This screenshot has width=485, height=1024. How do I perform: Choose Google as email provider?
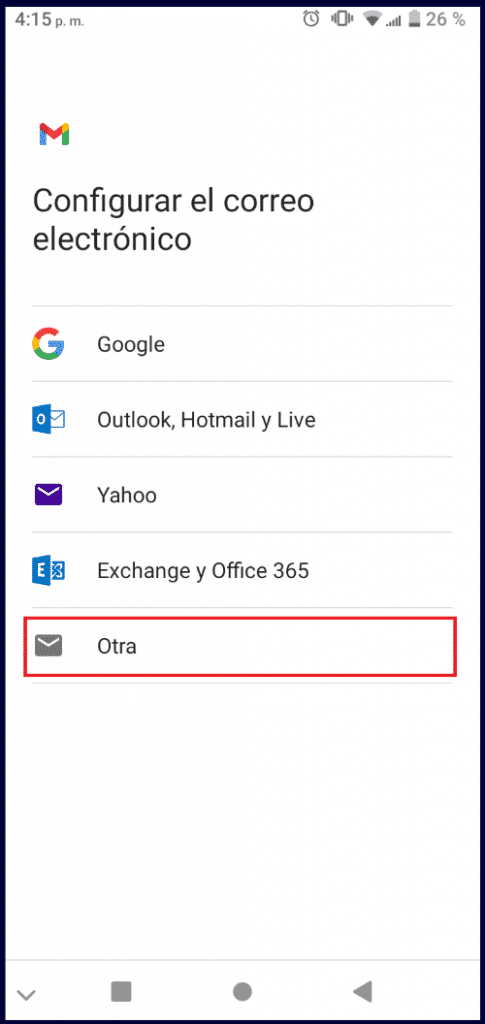pyautogui.click(x=242, y=344)
